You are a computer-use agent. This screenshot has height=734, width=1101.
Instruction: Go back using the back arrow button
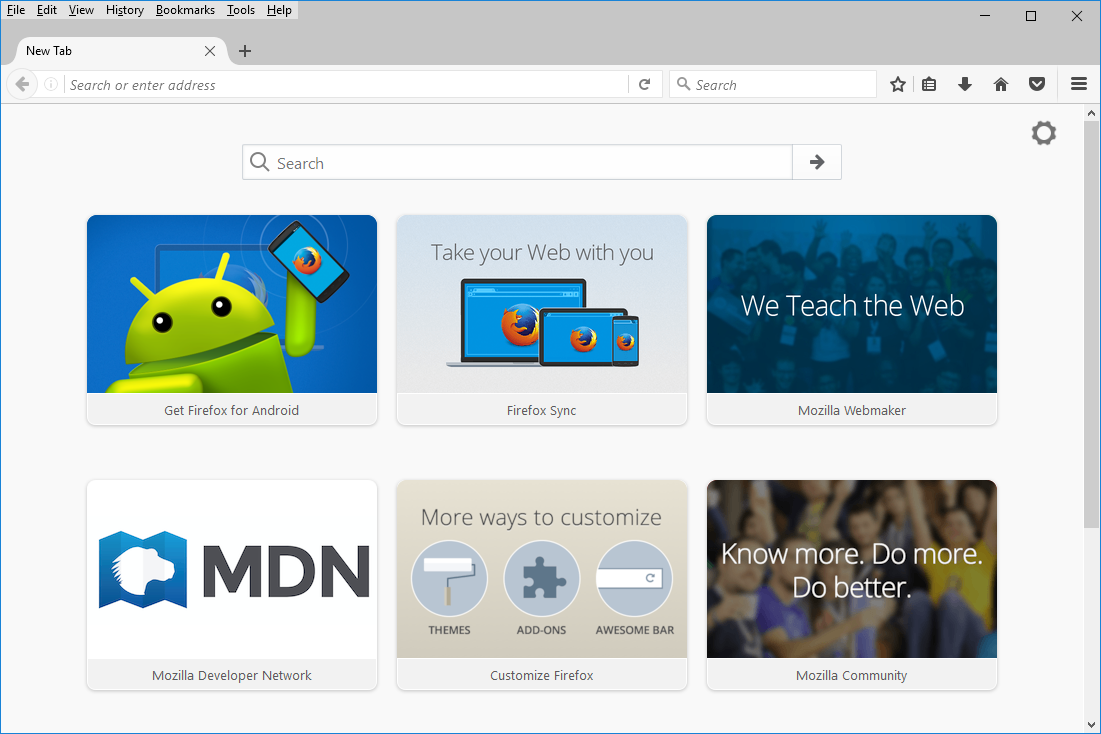[x=22, y=84]
